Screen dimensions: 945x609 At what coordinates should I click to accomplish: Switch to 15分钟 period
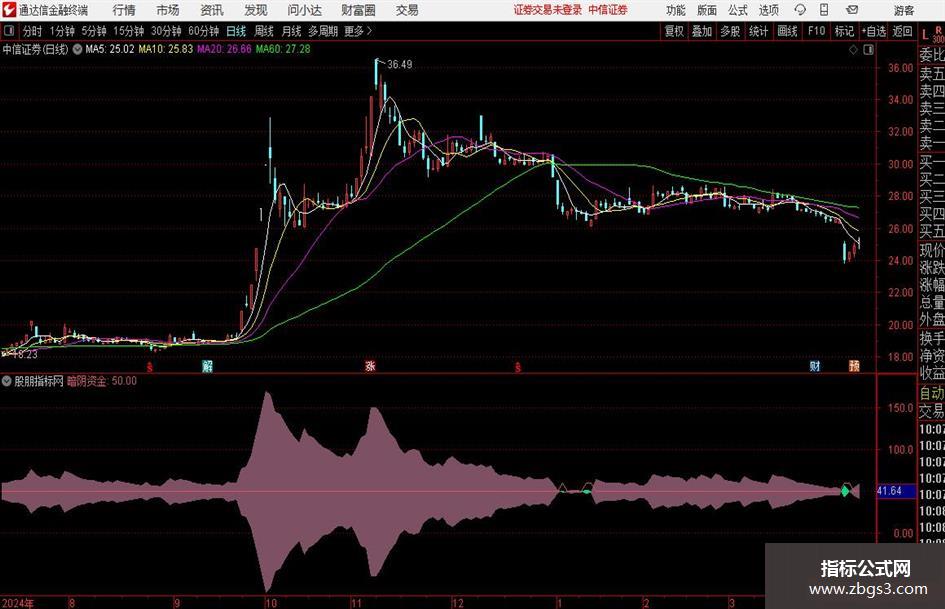(x=128, y=31)
